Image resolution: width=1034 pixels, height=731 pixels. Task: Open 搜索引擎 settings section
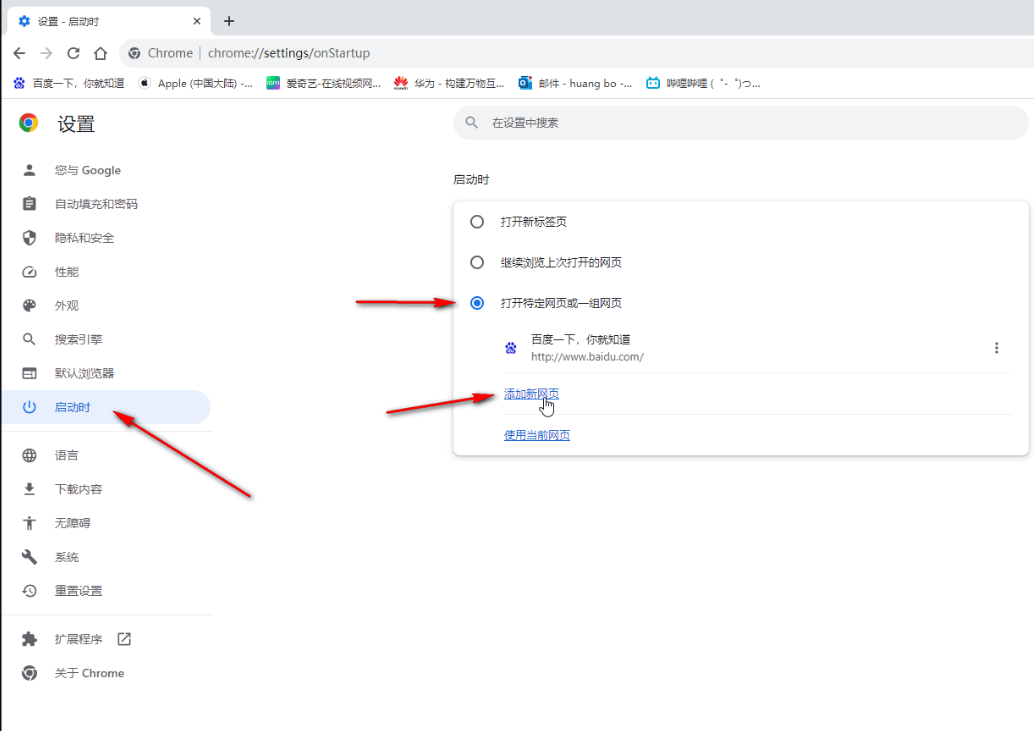click(106, 339)
